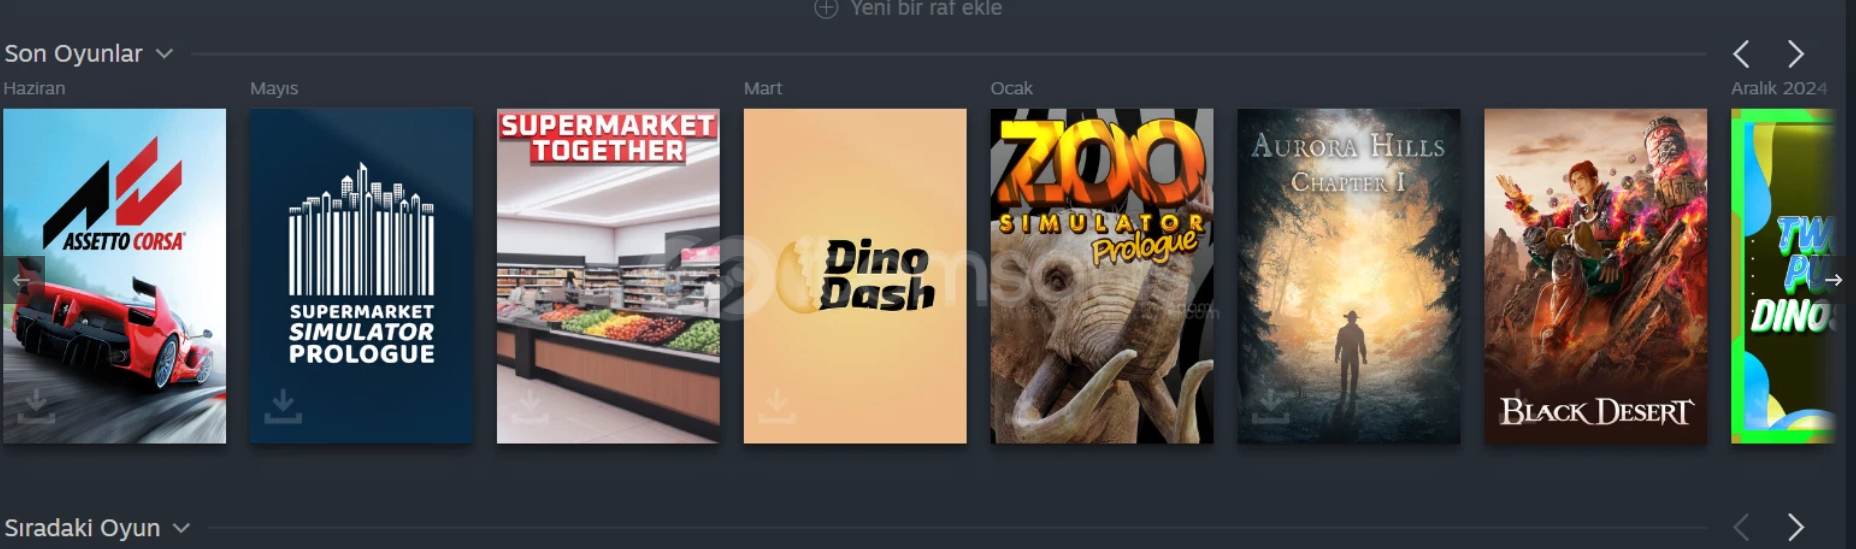Click download icon on Aurora Hills Chapter 1
Image resolution: width=1856 pixels, height=549 pixels.
click(x=1270, y=405)
